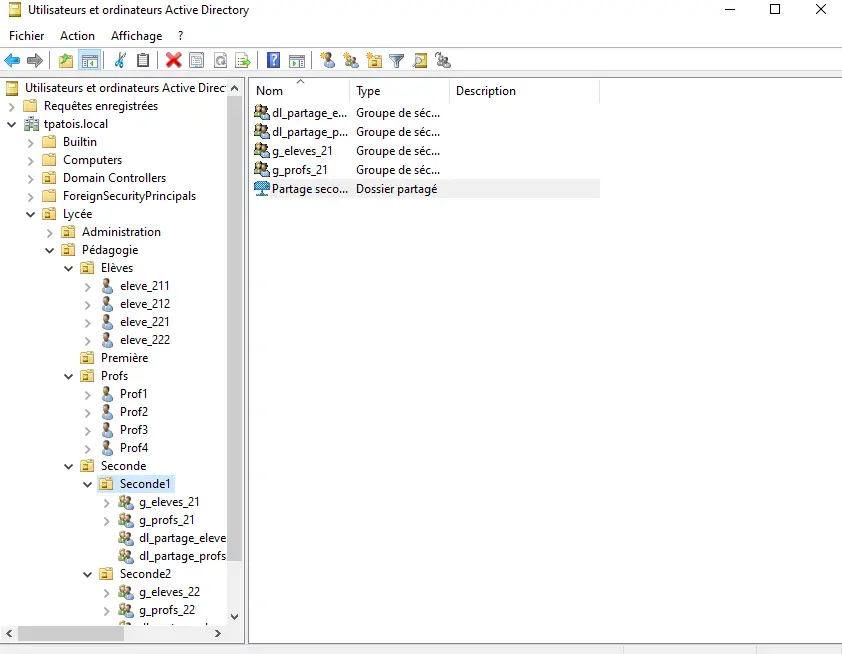Open the Fichier menu

tap(26, 35)
